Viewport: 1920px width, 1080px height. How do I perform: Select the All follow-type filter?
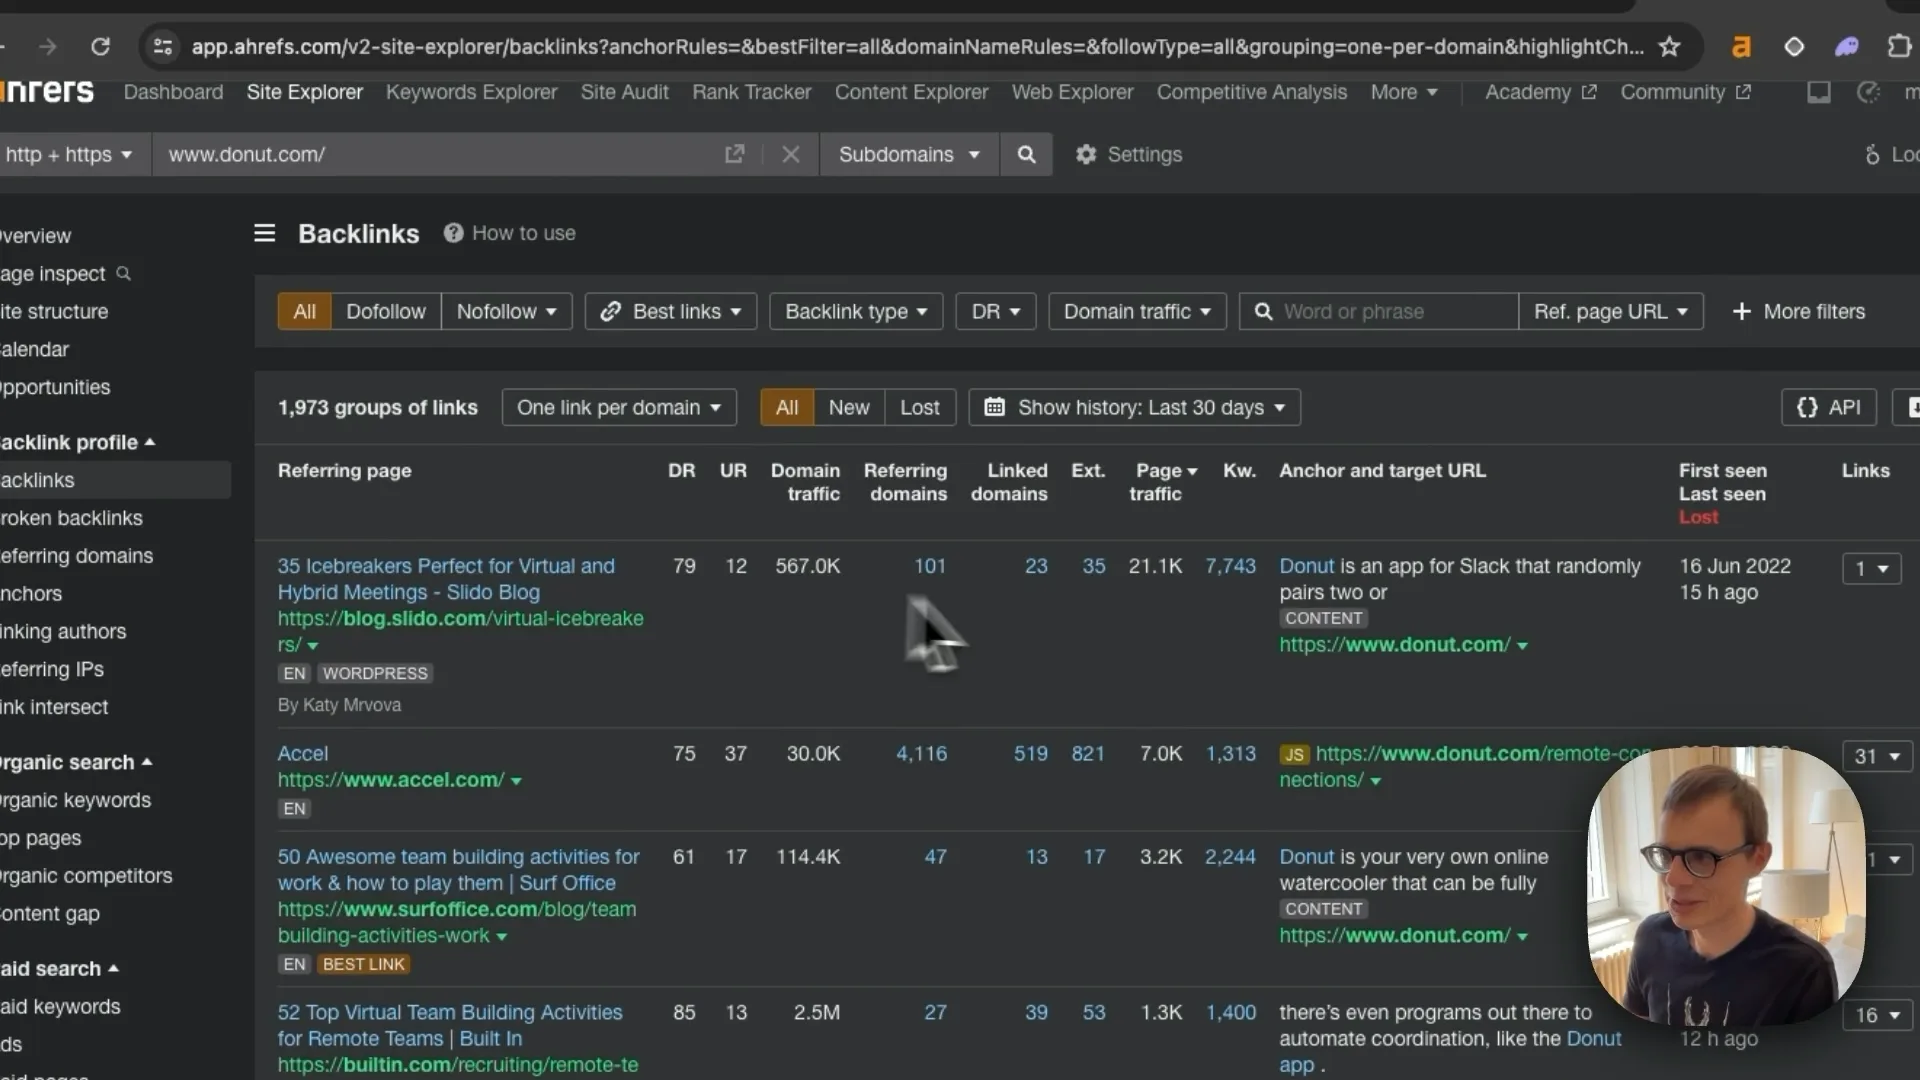coord(304,311)
